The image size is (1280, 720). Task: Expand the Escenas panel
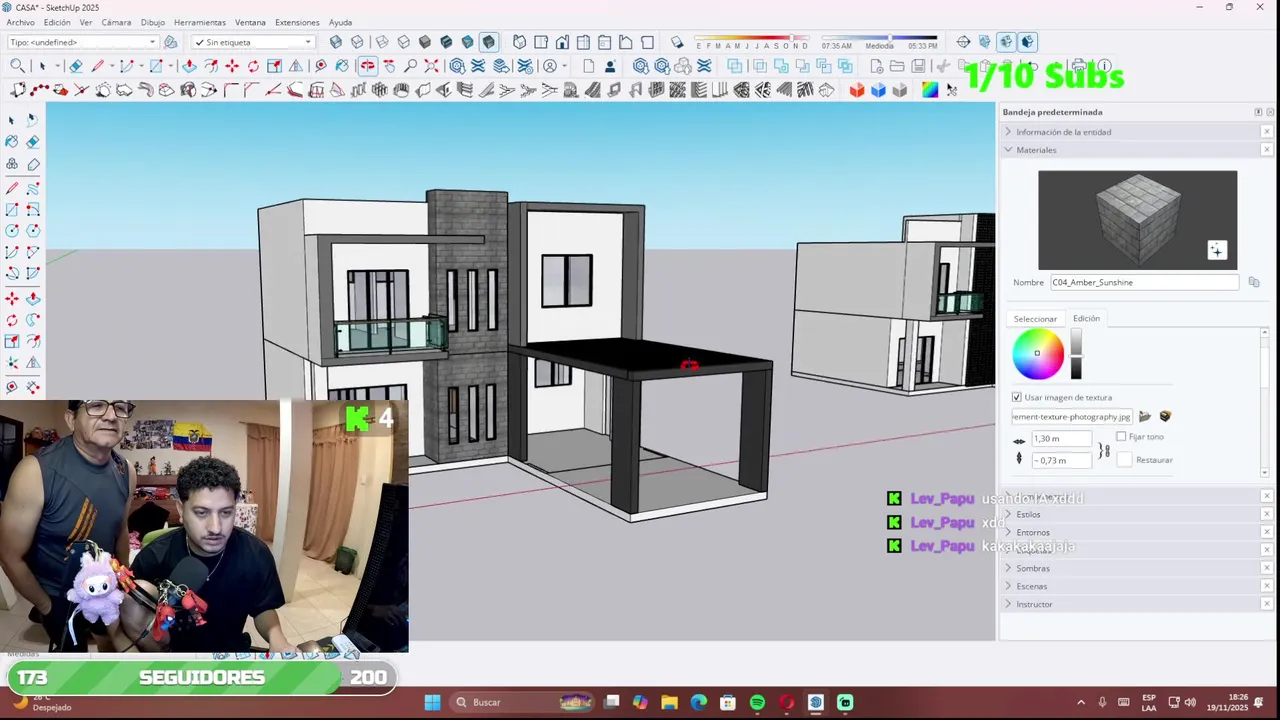click(1031, 586)
